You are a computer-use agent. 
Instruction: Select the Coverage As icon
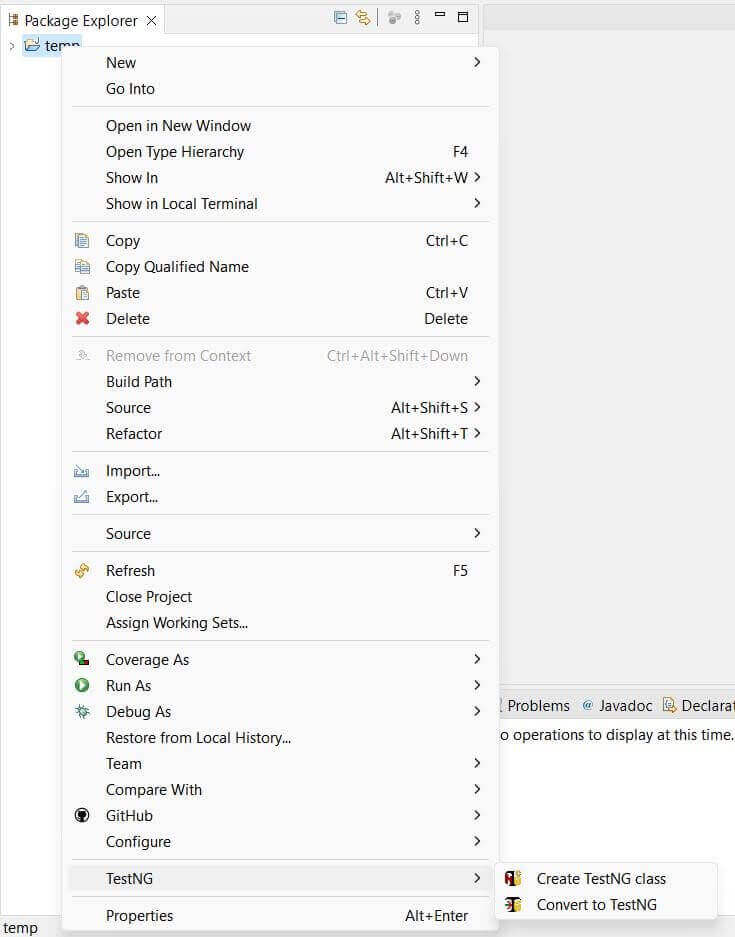coord(82,659)
